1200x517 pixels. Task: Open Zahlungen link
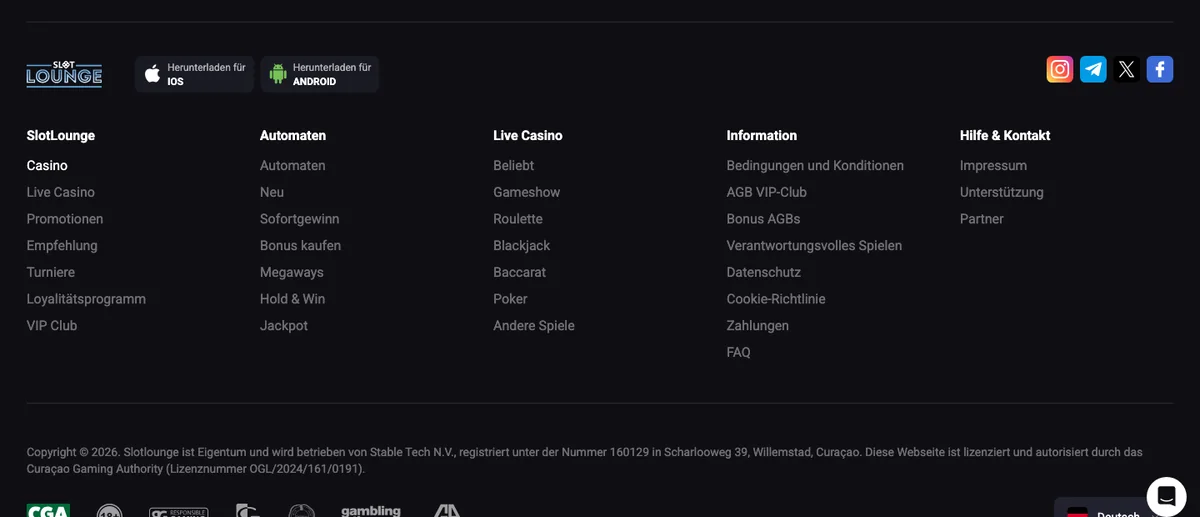[x=758, y=325]
